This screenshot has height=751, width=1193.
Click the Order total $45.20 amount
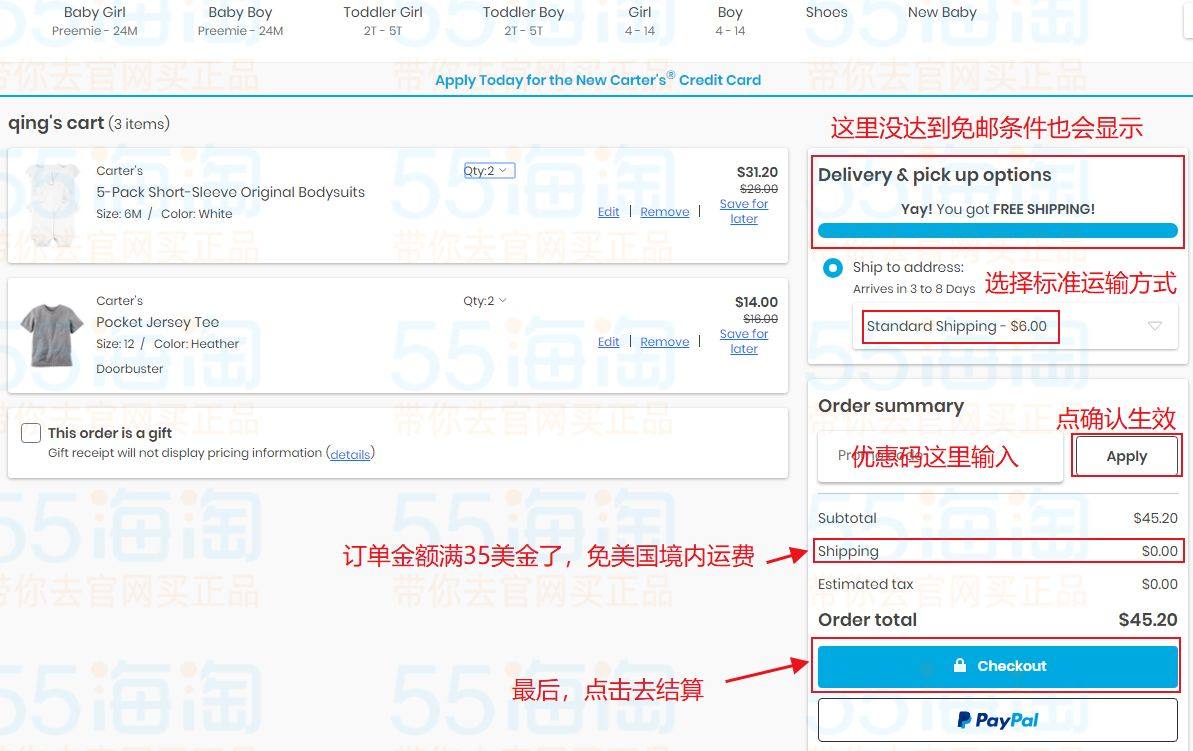[1147, 619]
